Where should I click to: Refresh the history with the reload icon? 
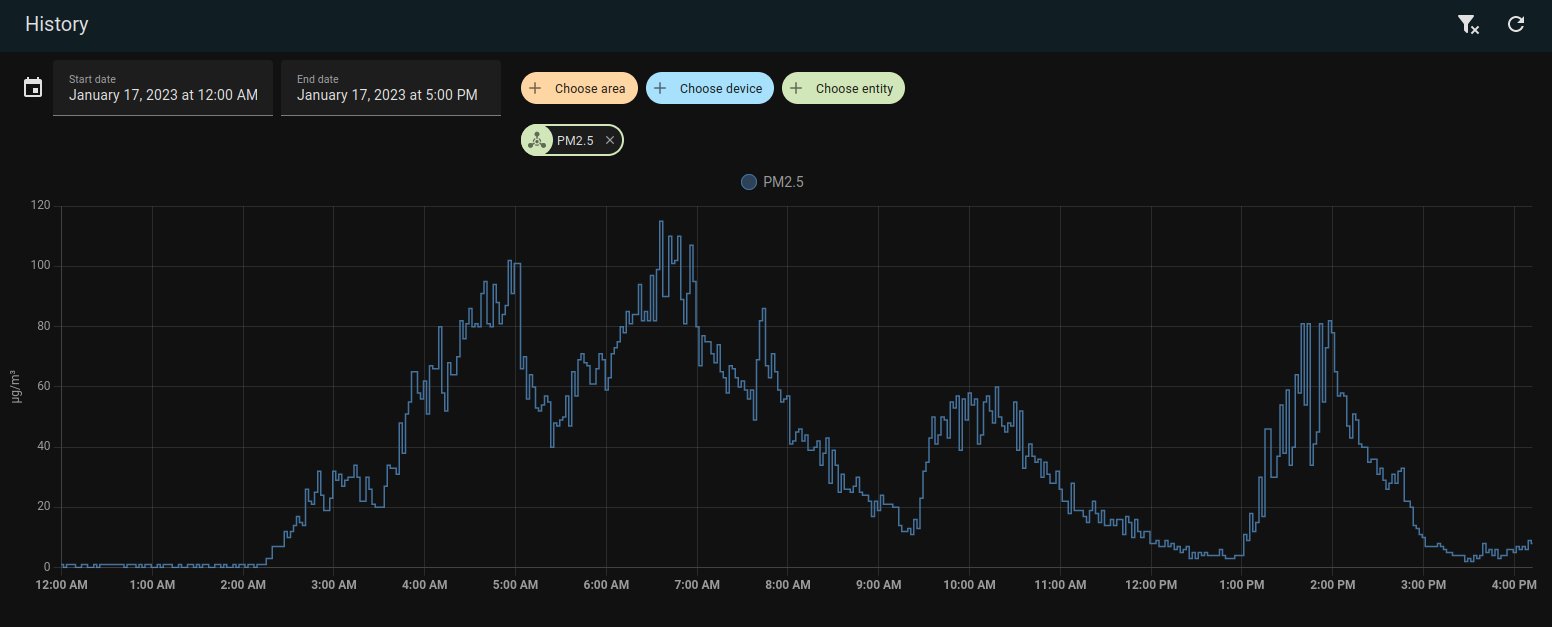coord(1516,24)
